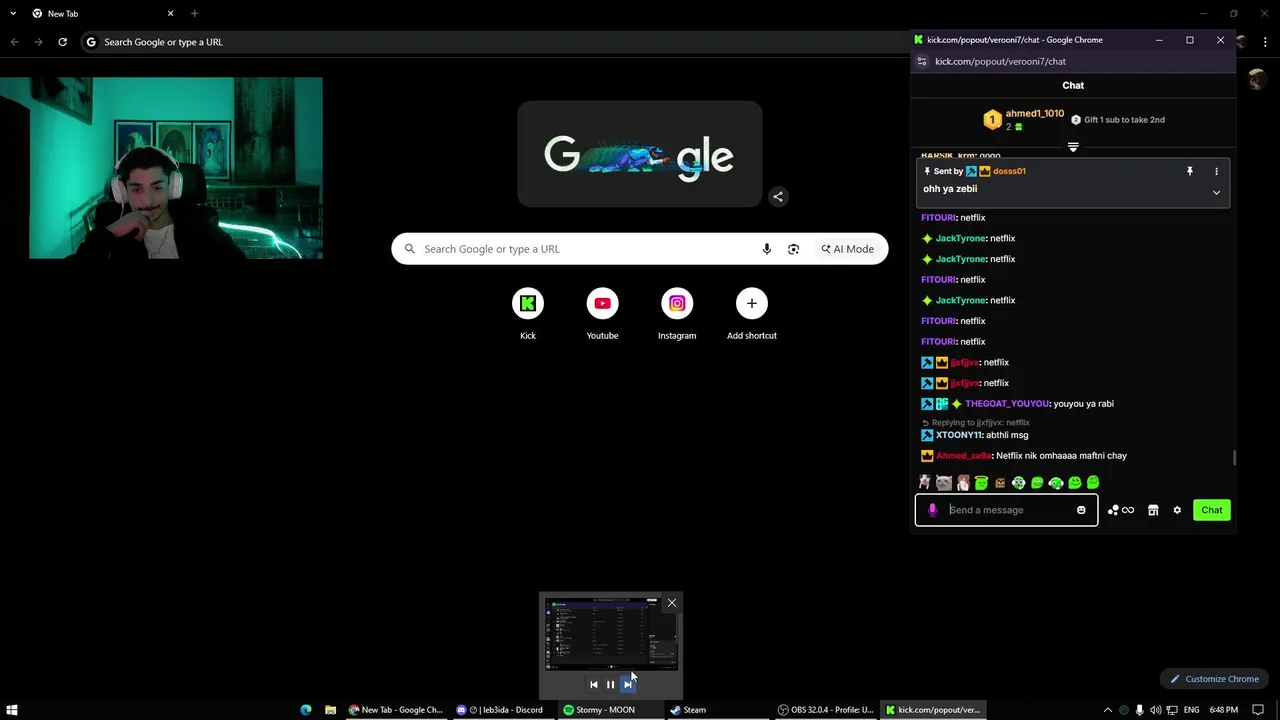Open File Explorer from taskbar
Image resolution: width=1280 pixels, height=720 pixels.
(330, 710)
